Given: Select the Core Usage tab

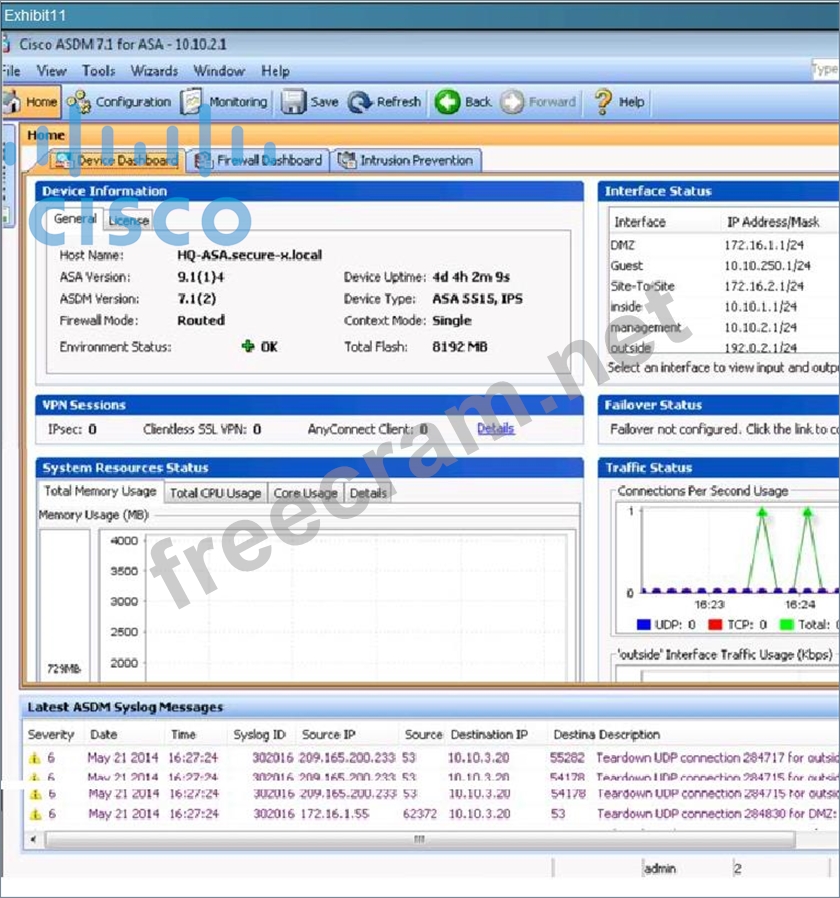Looking at the screenshot, I should 305,493.
